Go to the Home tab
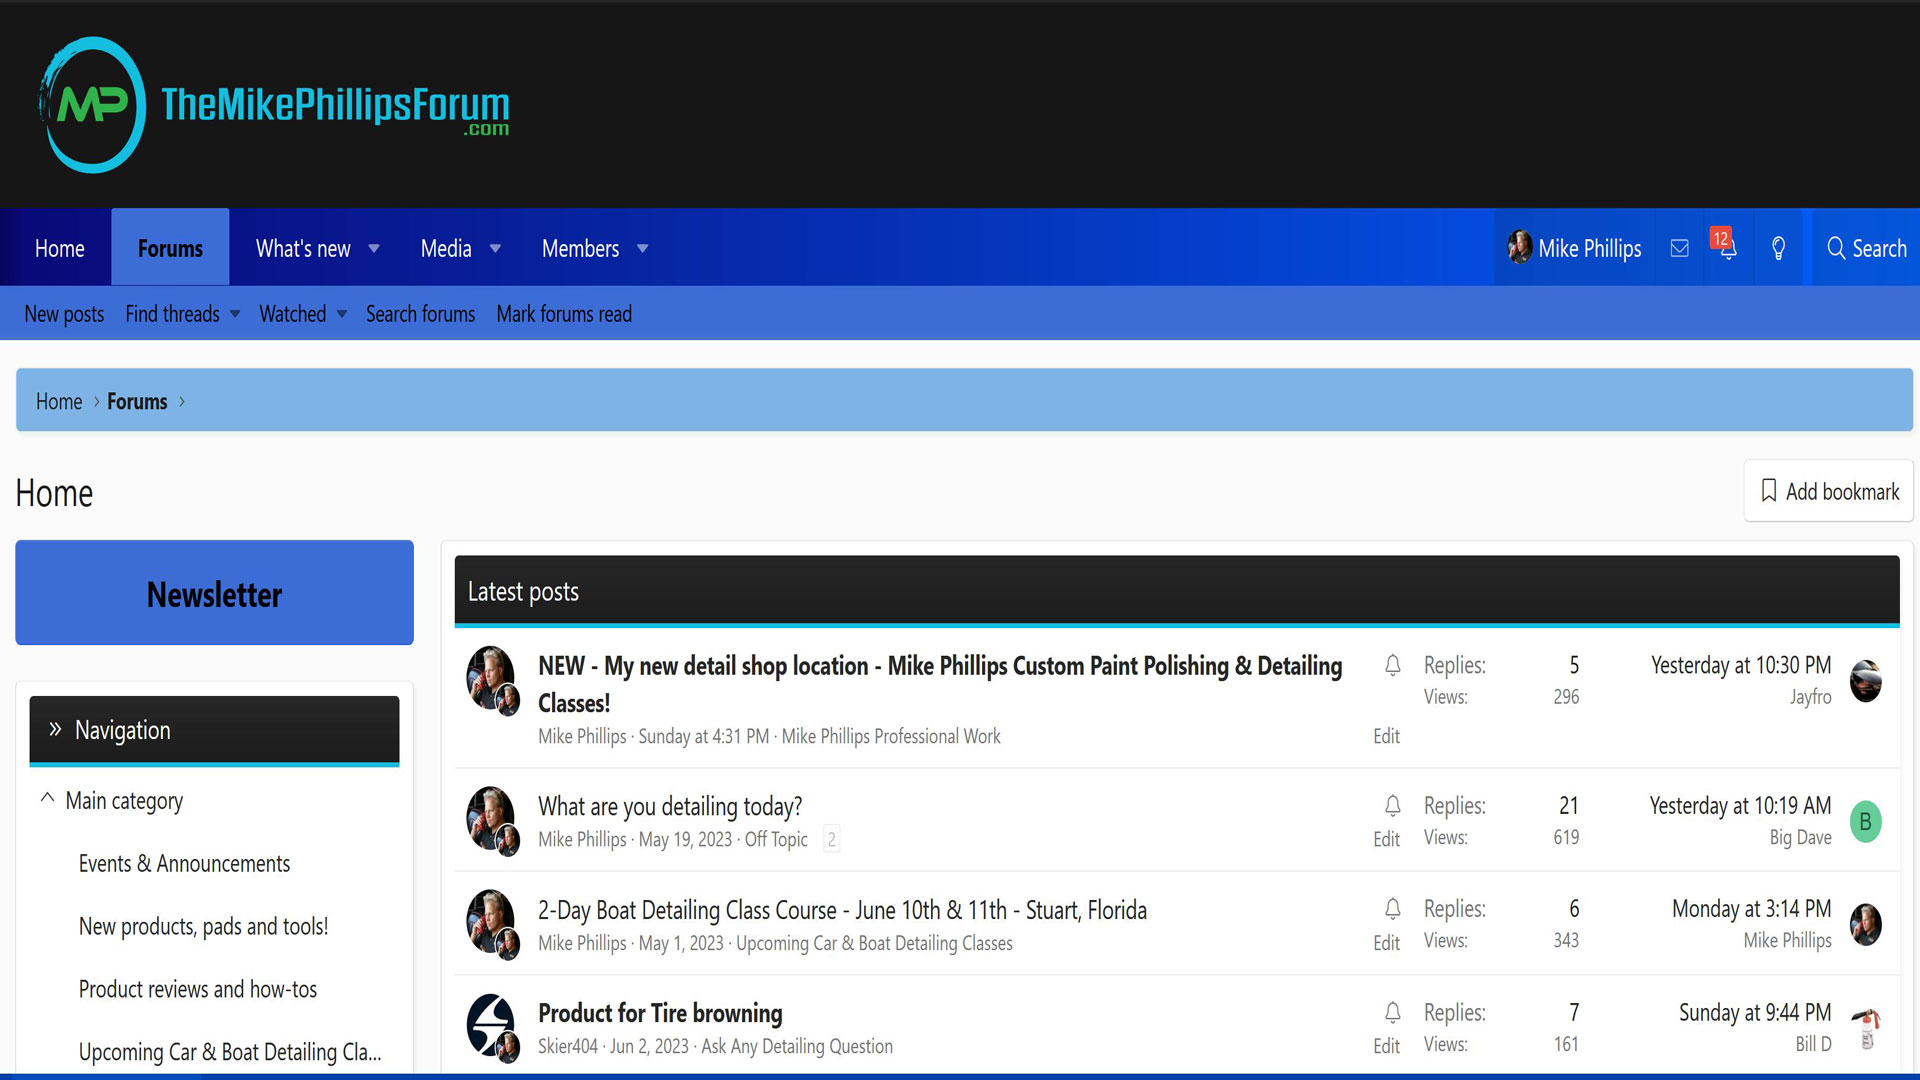This screenshot has width=1920, height=1080. pos(60,248)
